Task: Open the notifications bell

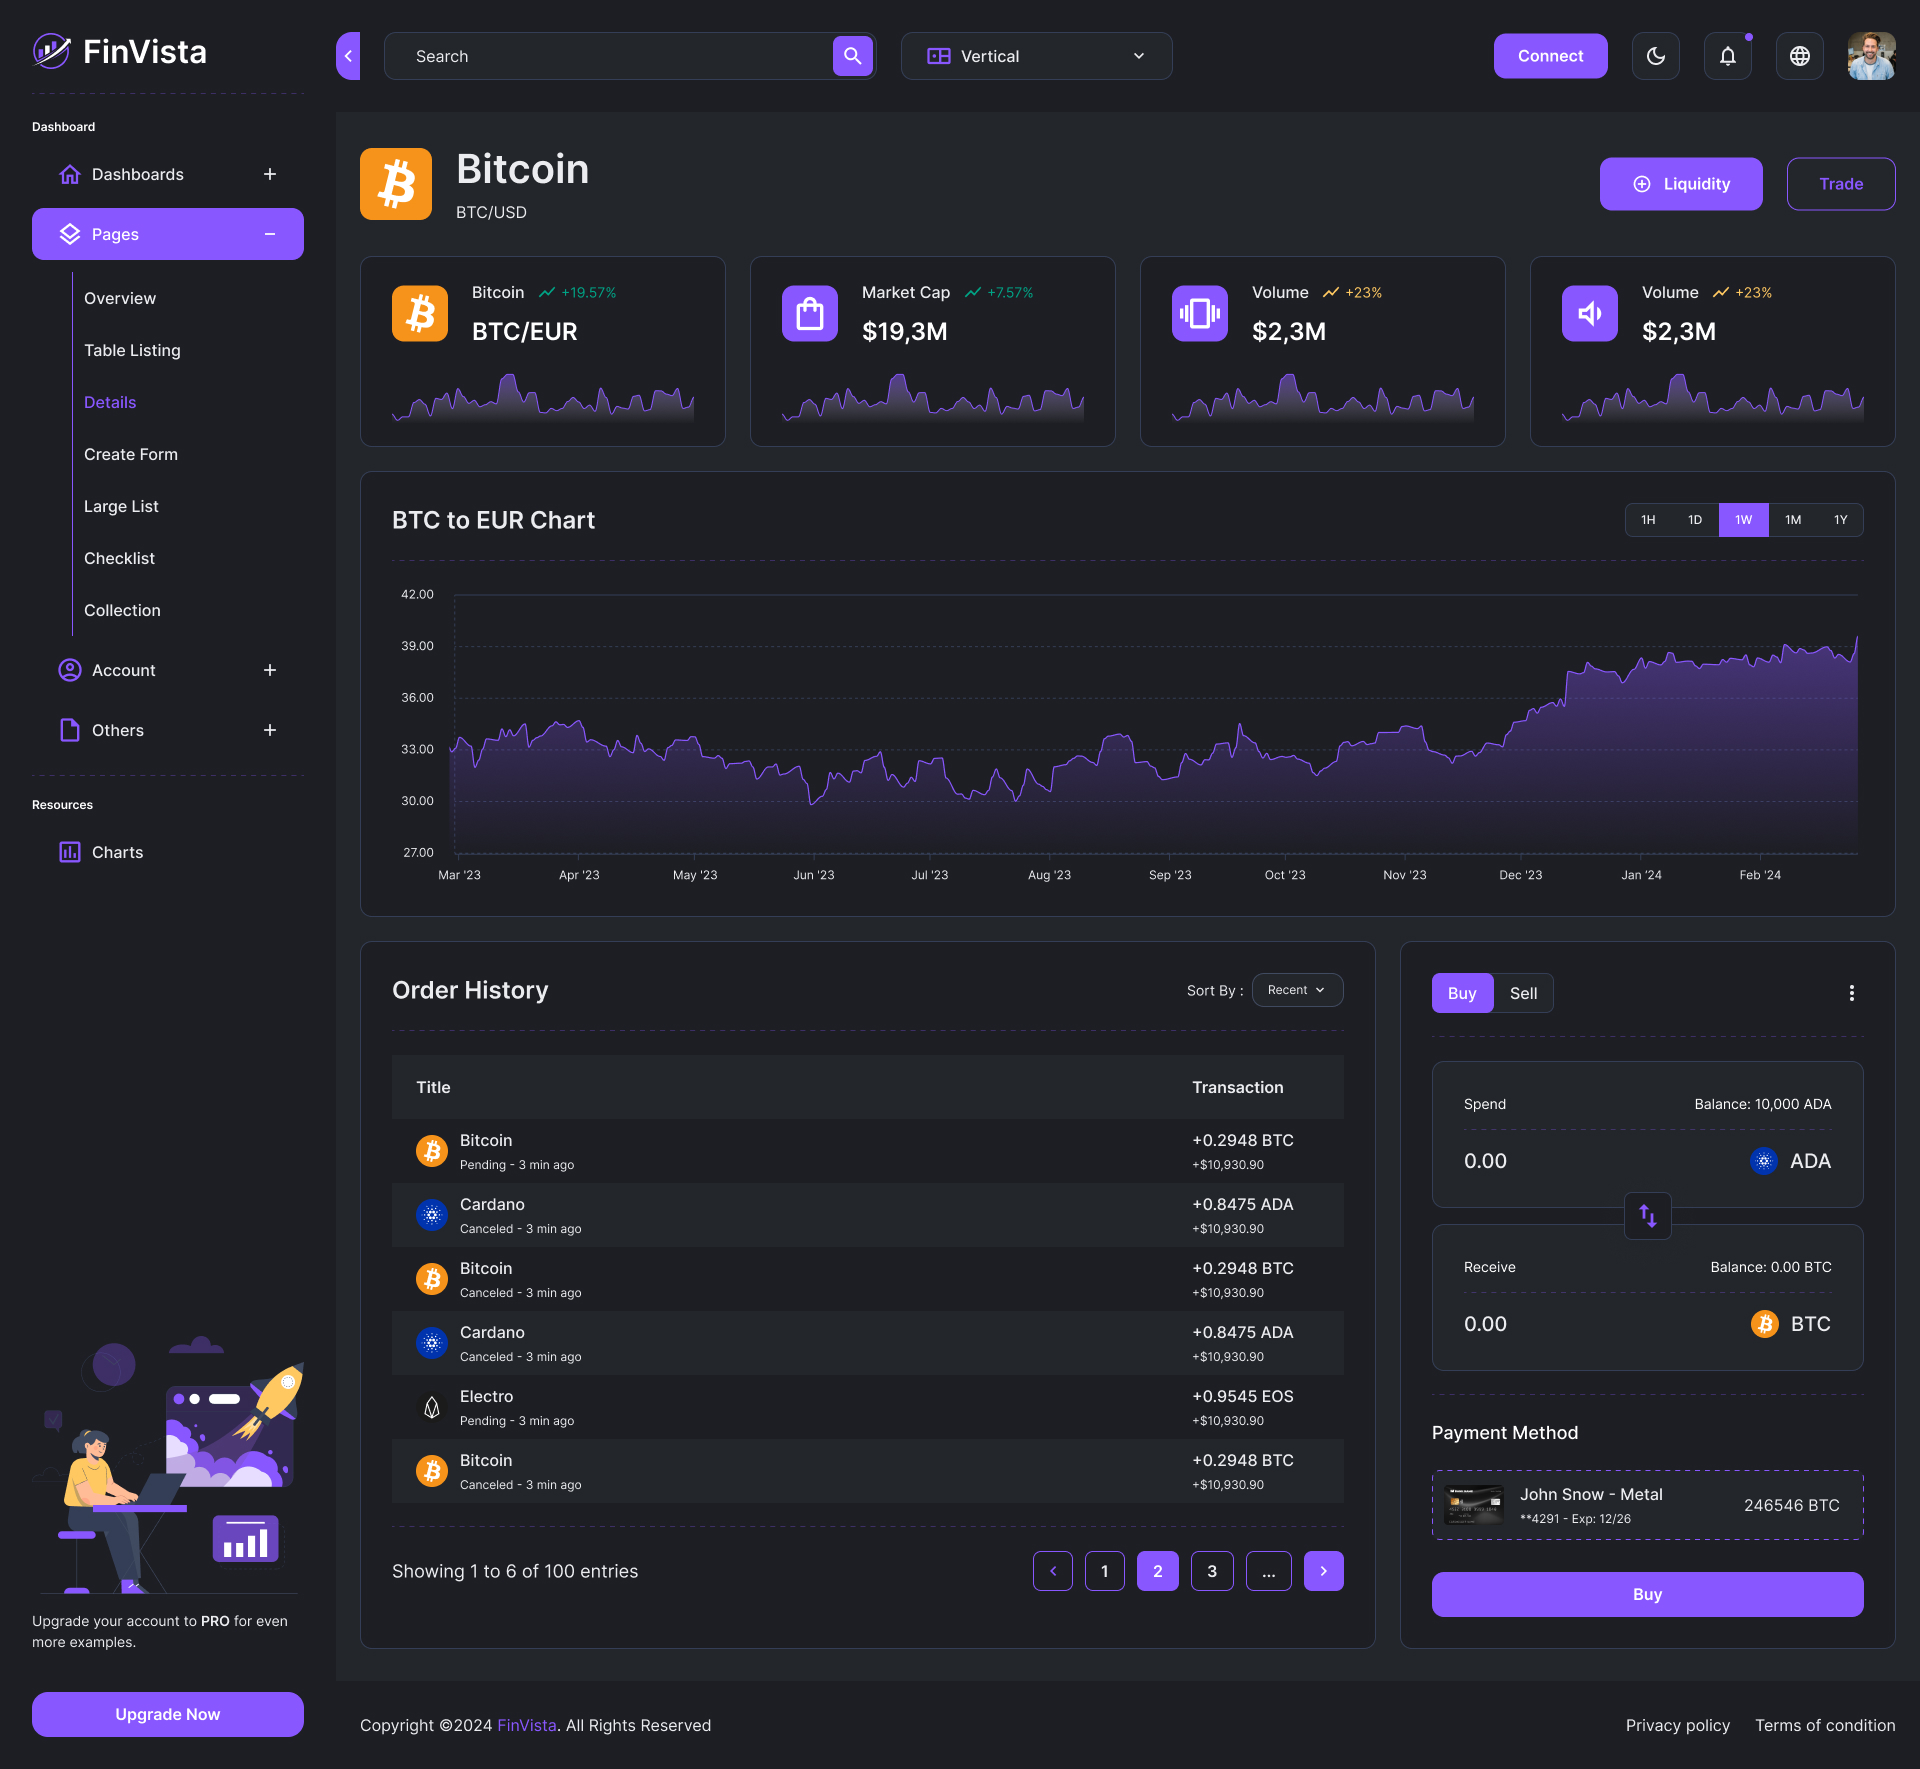Action: [1727, 56]
